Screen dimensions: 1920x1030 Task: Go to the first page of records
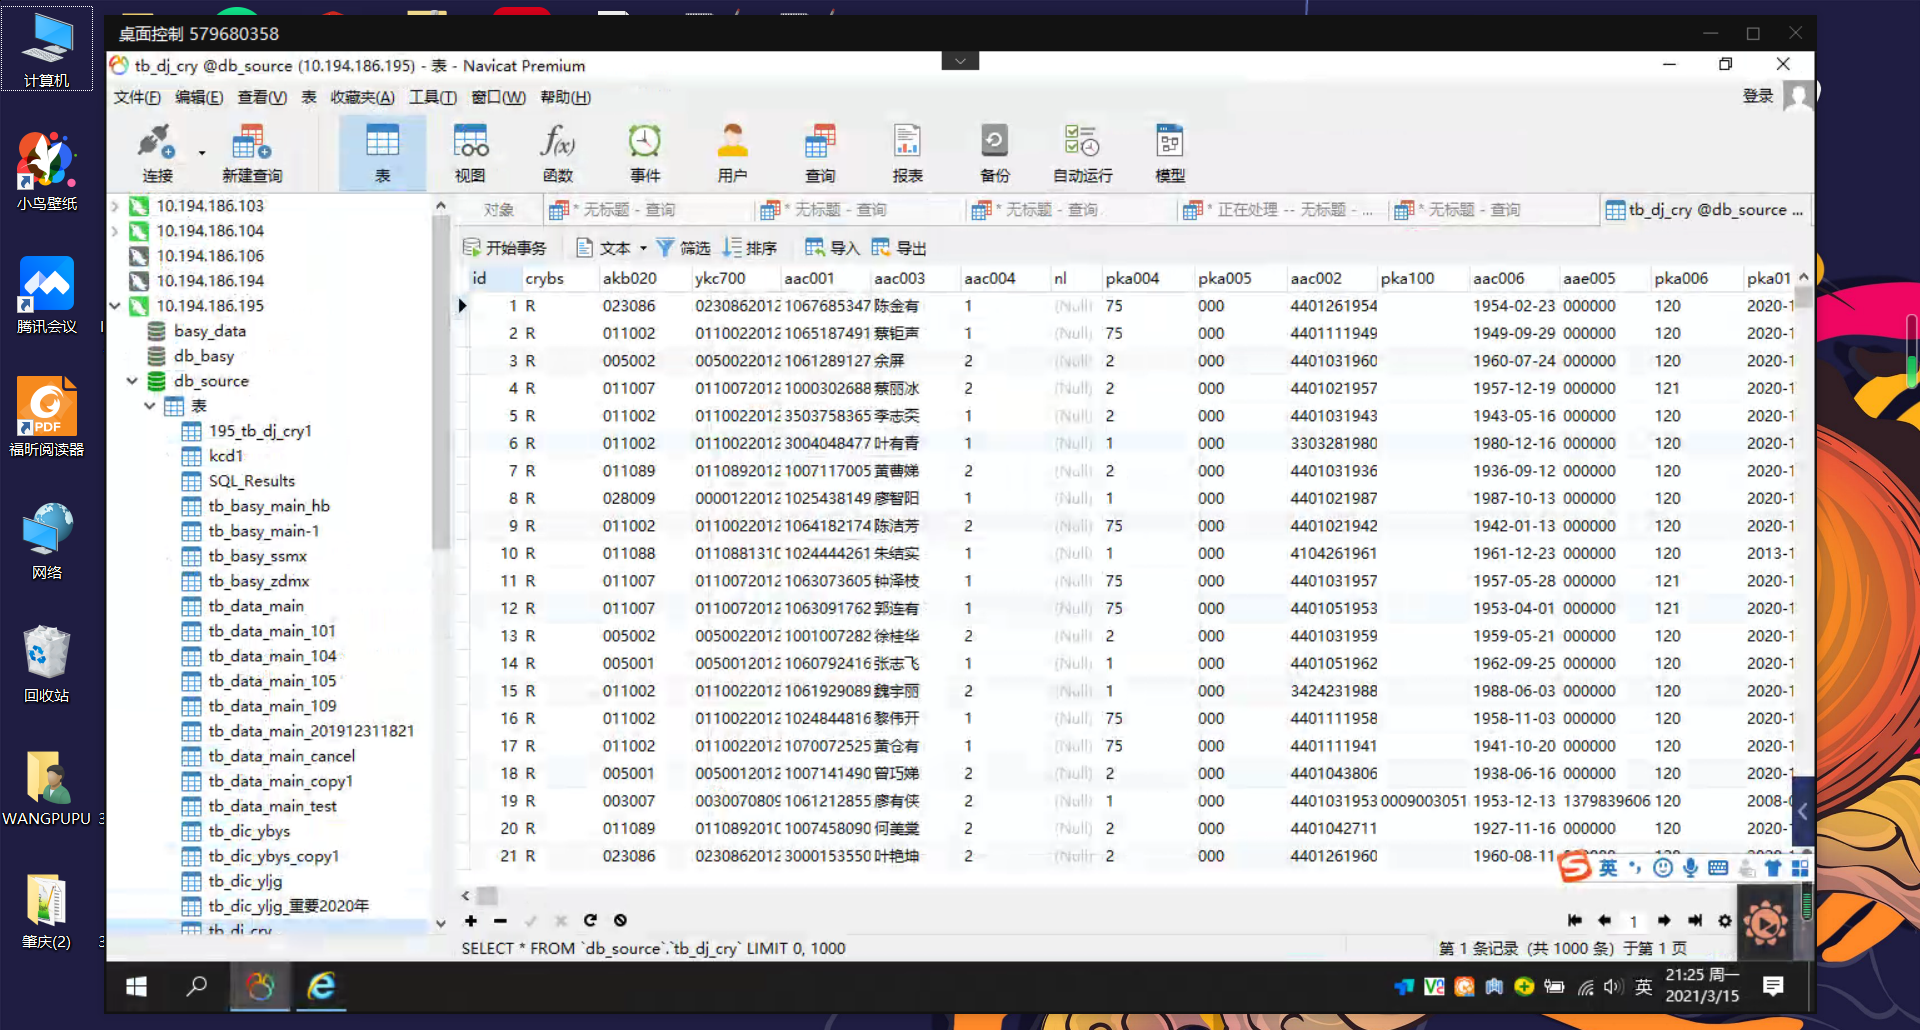1574,920
